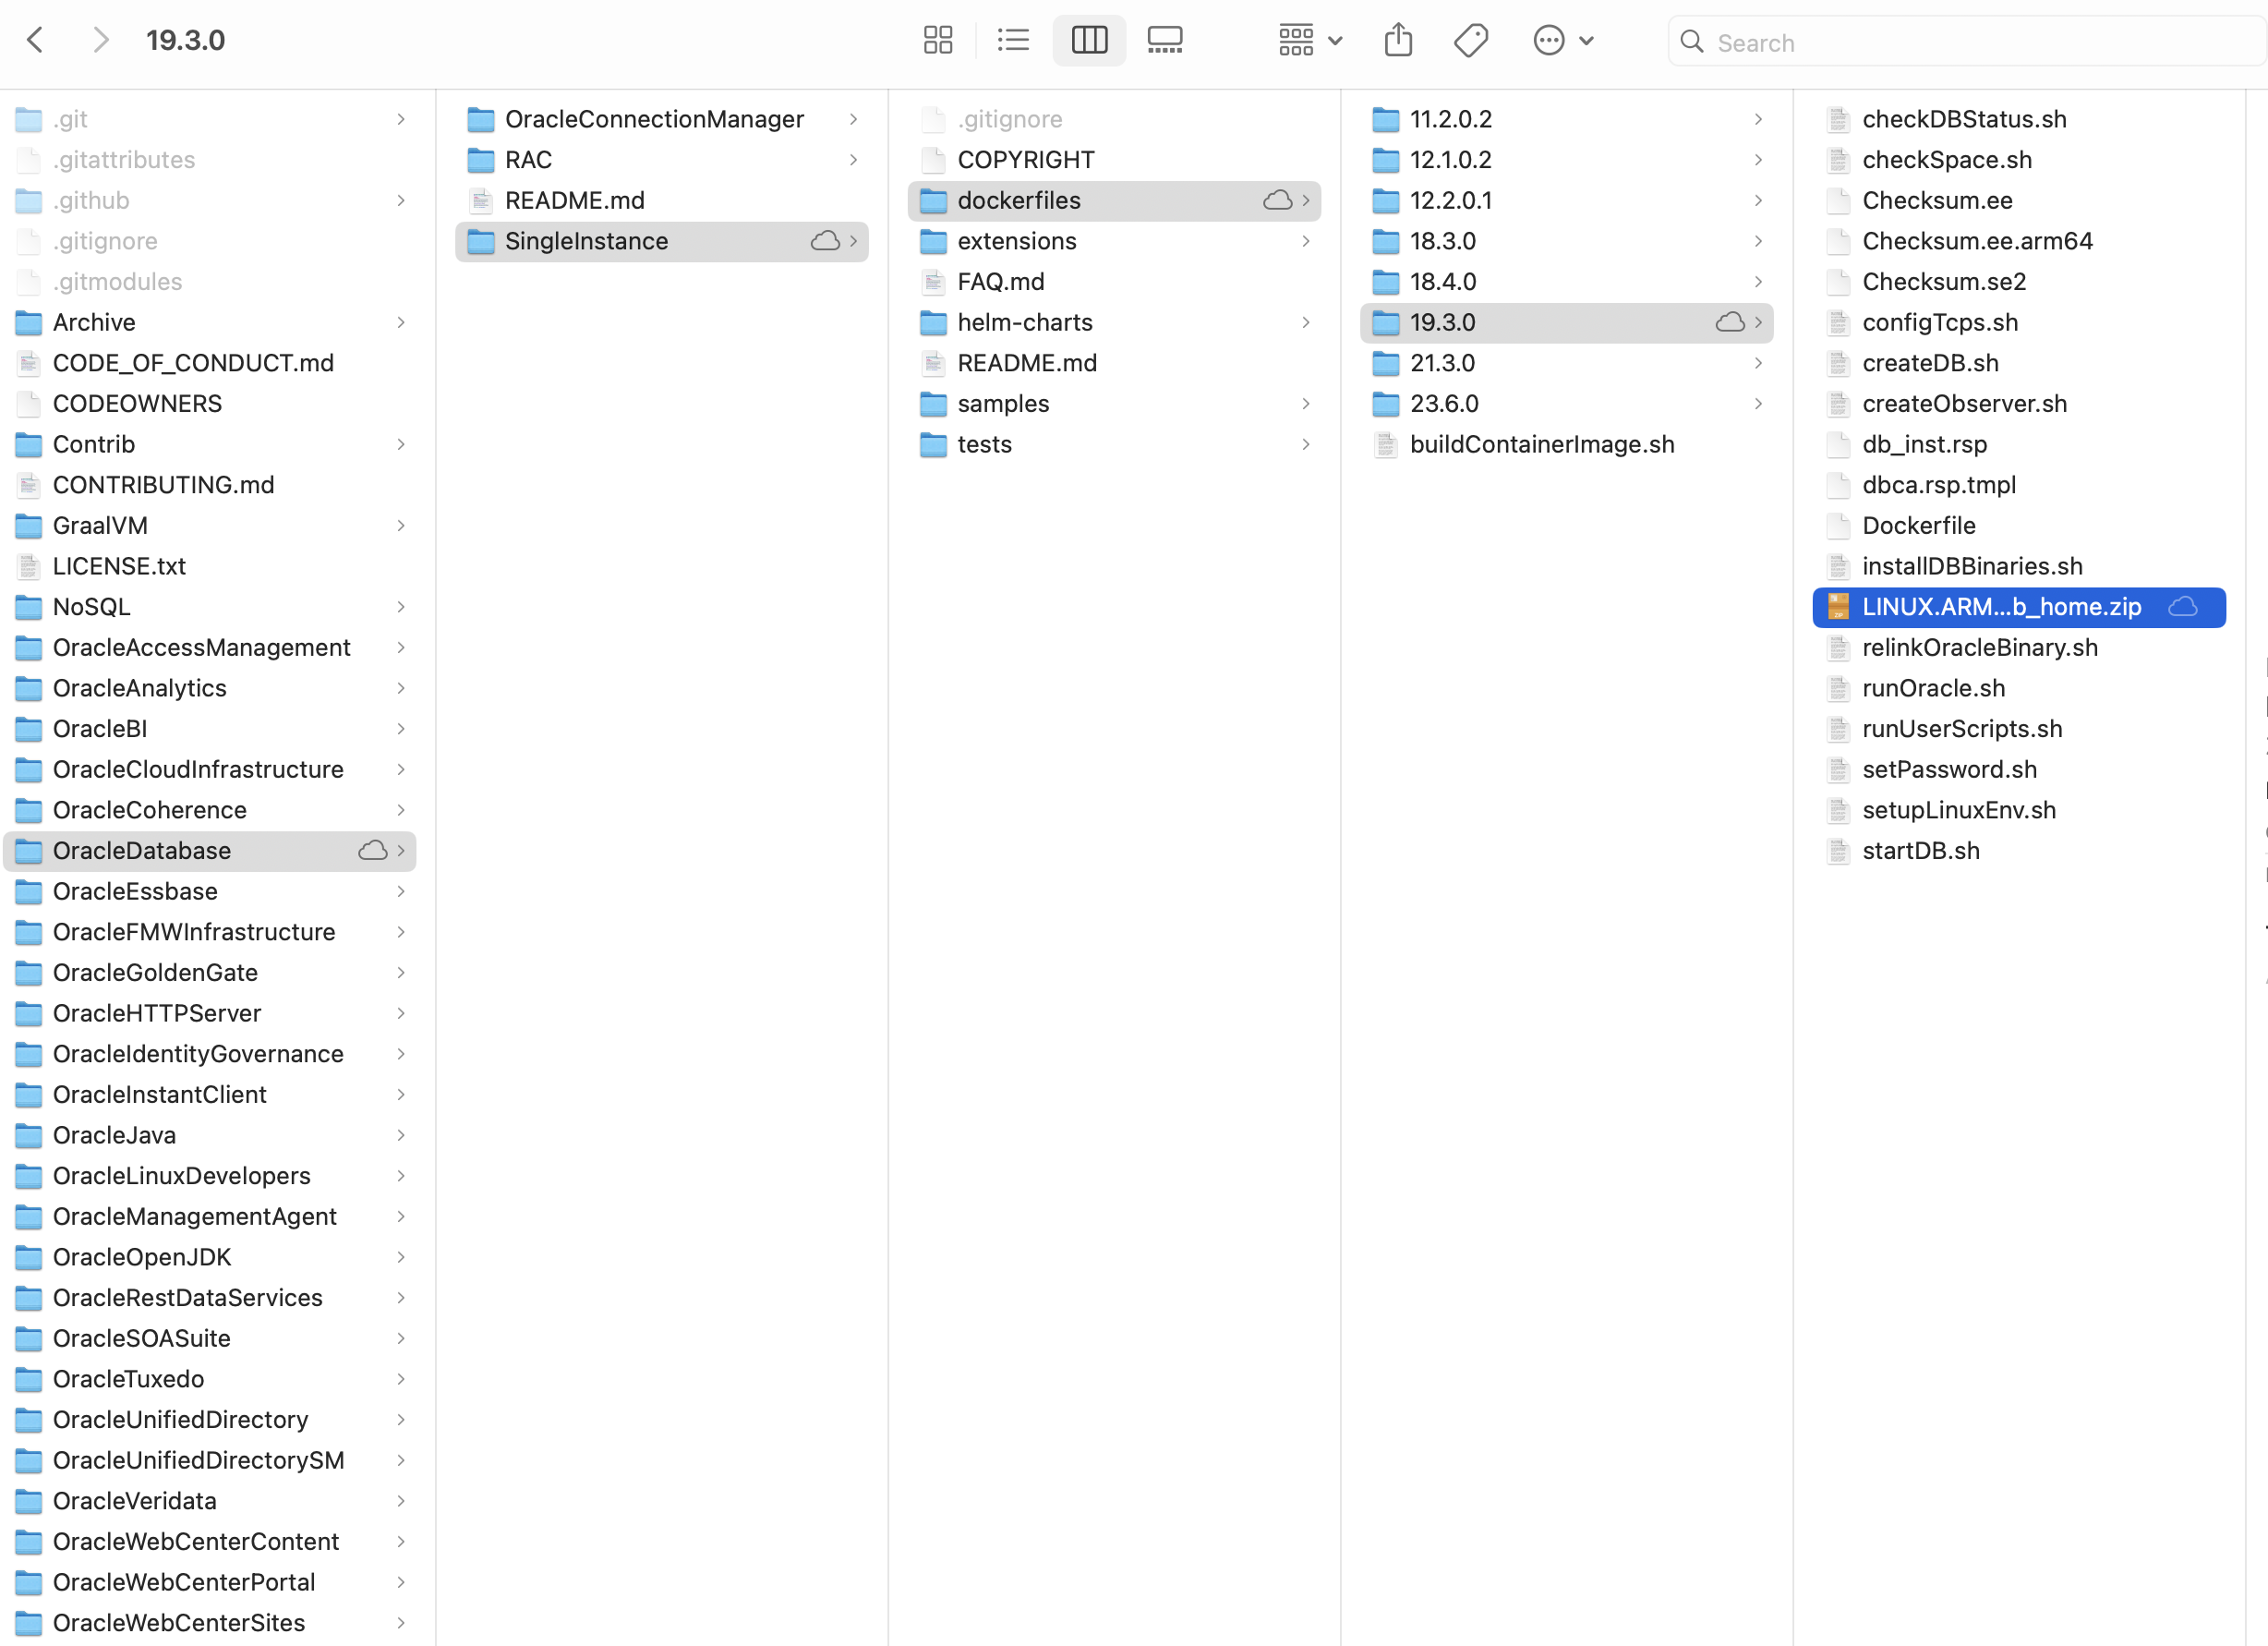
Task: Click the OracleJava folder icon
Action: tap(29, 1135)
